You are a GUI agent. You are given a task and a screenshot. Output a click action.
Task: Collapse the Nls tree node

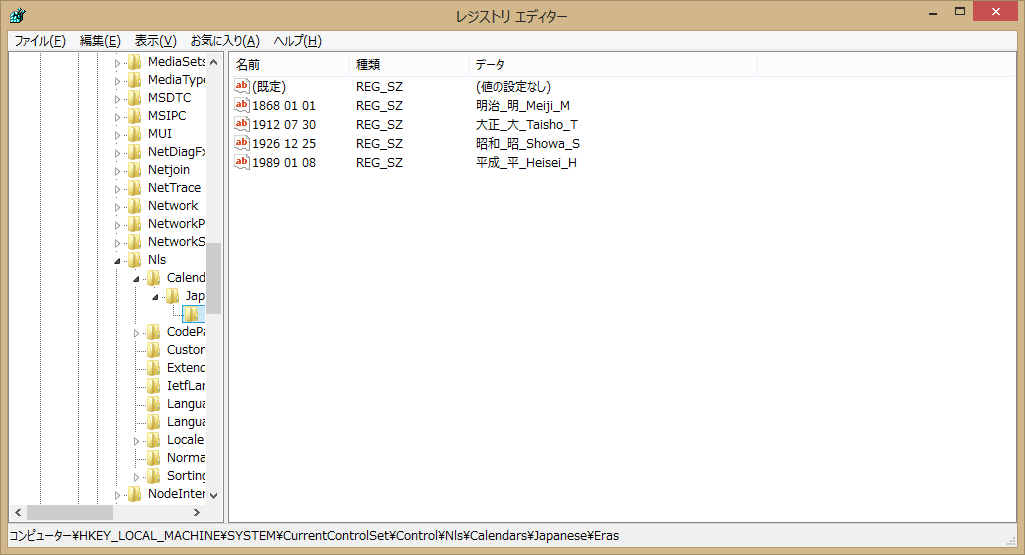coord(117,260)
